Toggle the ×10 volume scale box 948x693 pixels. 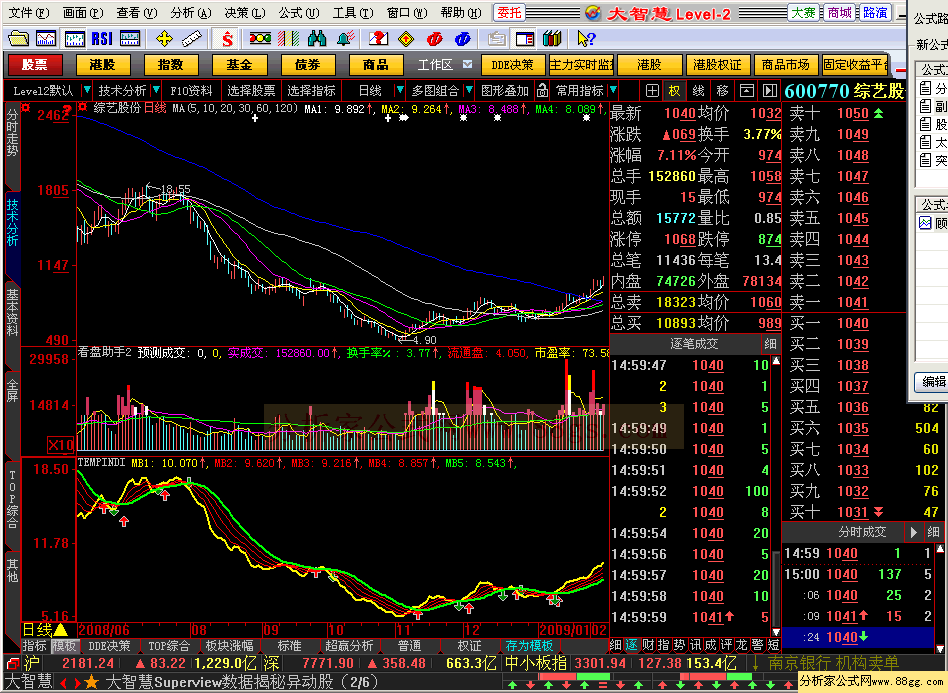point(61,446)
